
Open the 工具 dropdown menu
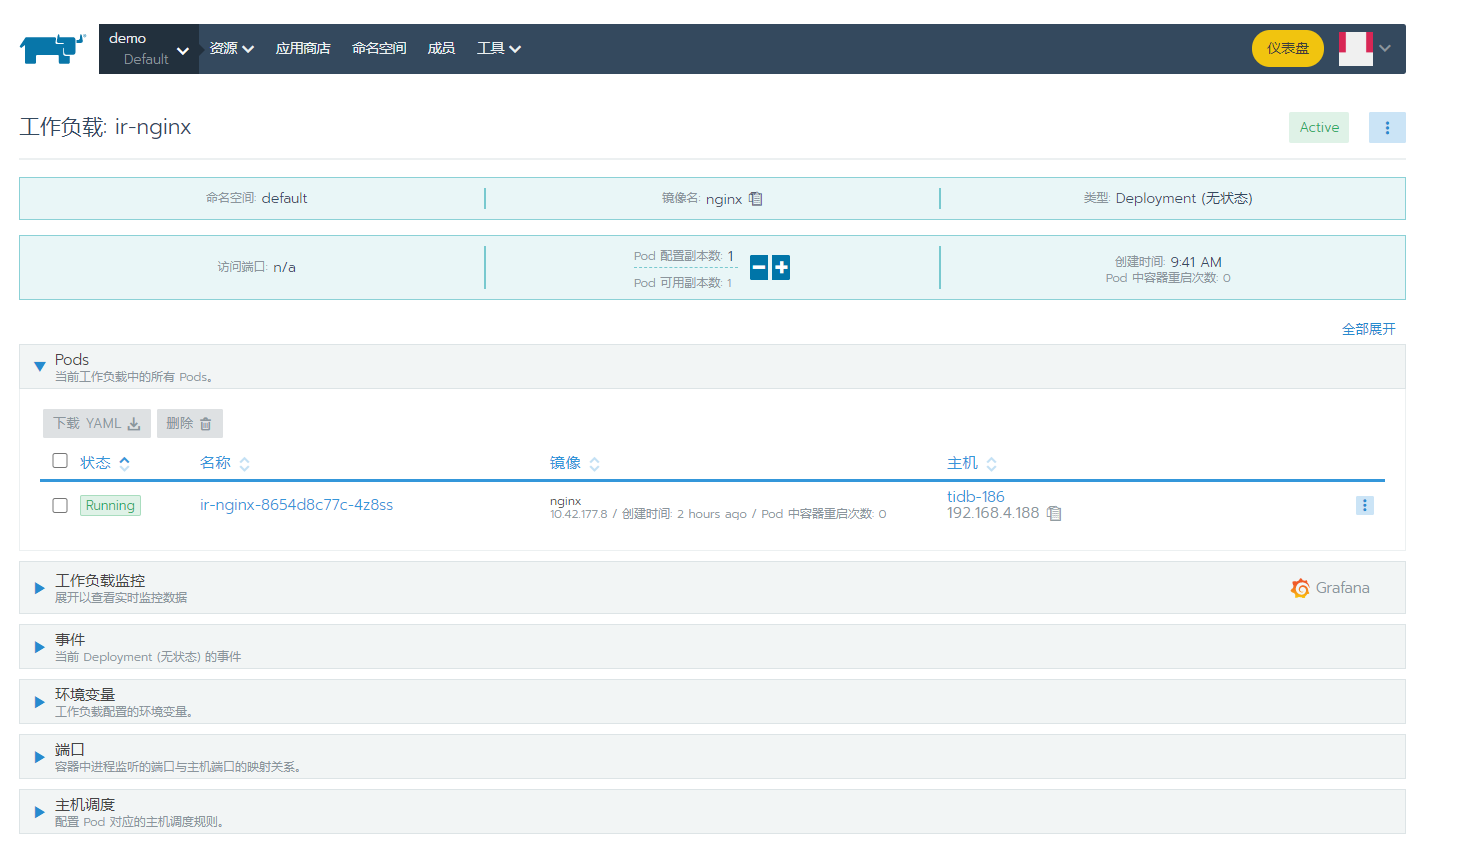pyautogui.click(x=499, y=48)
